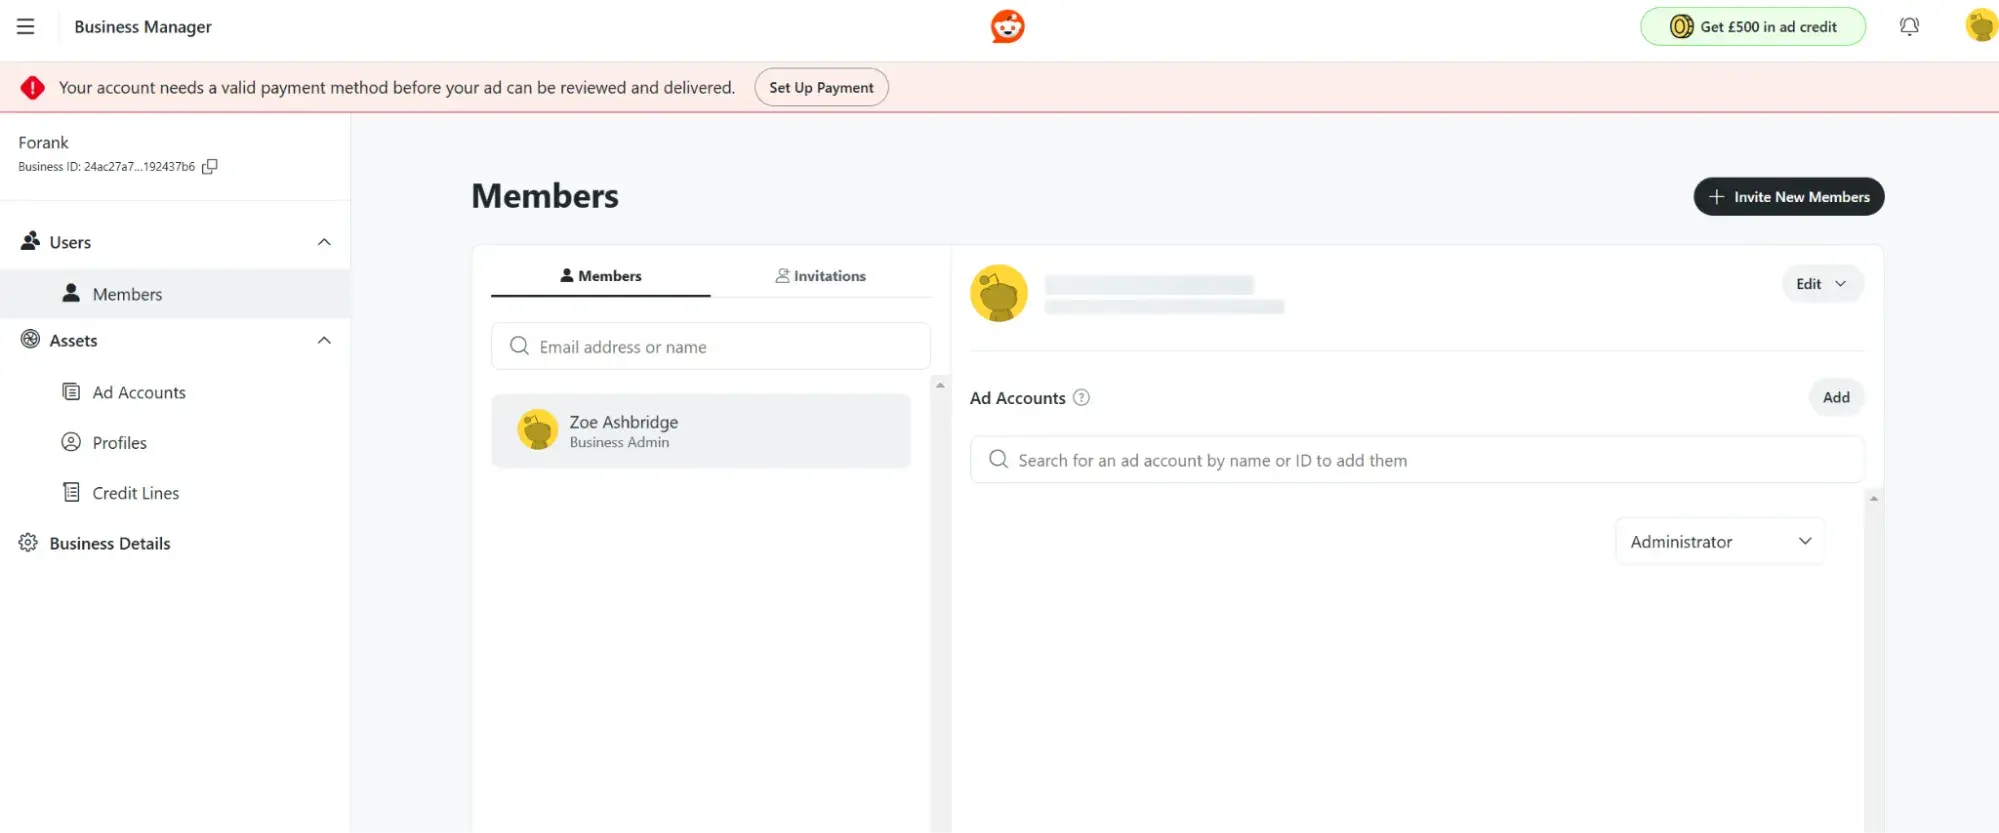Viewport: 1999px width, 833px height.
Task: Click the Profiles sidebar icon
Action: click(71, 442)
